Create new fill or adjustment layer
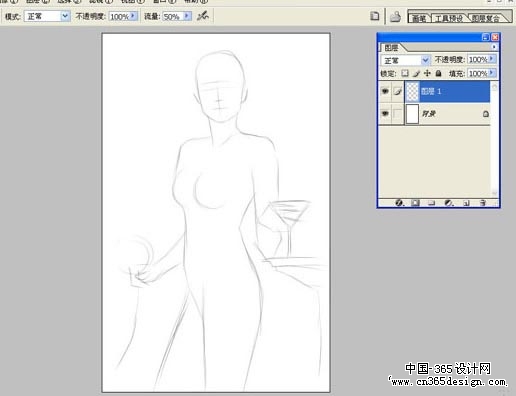The height and width of the screenshot is (396, 516). 449,203
